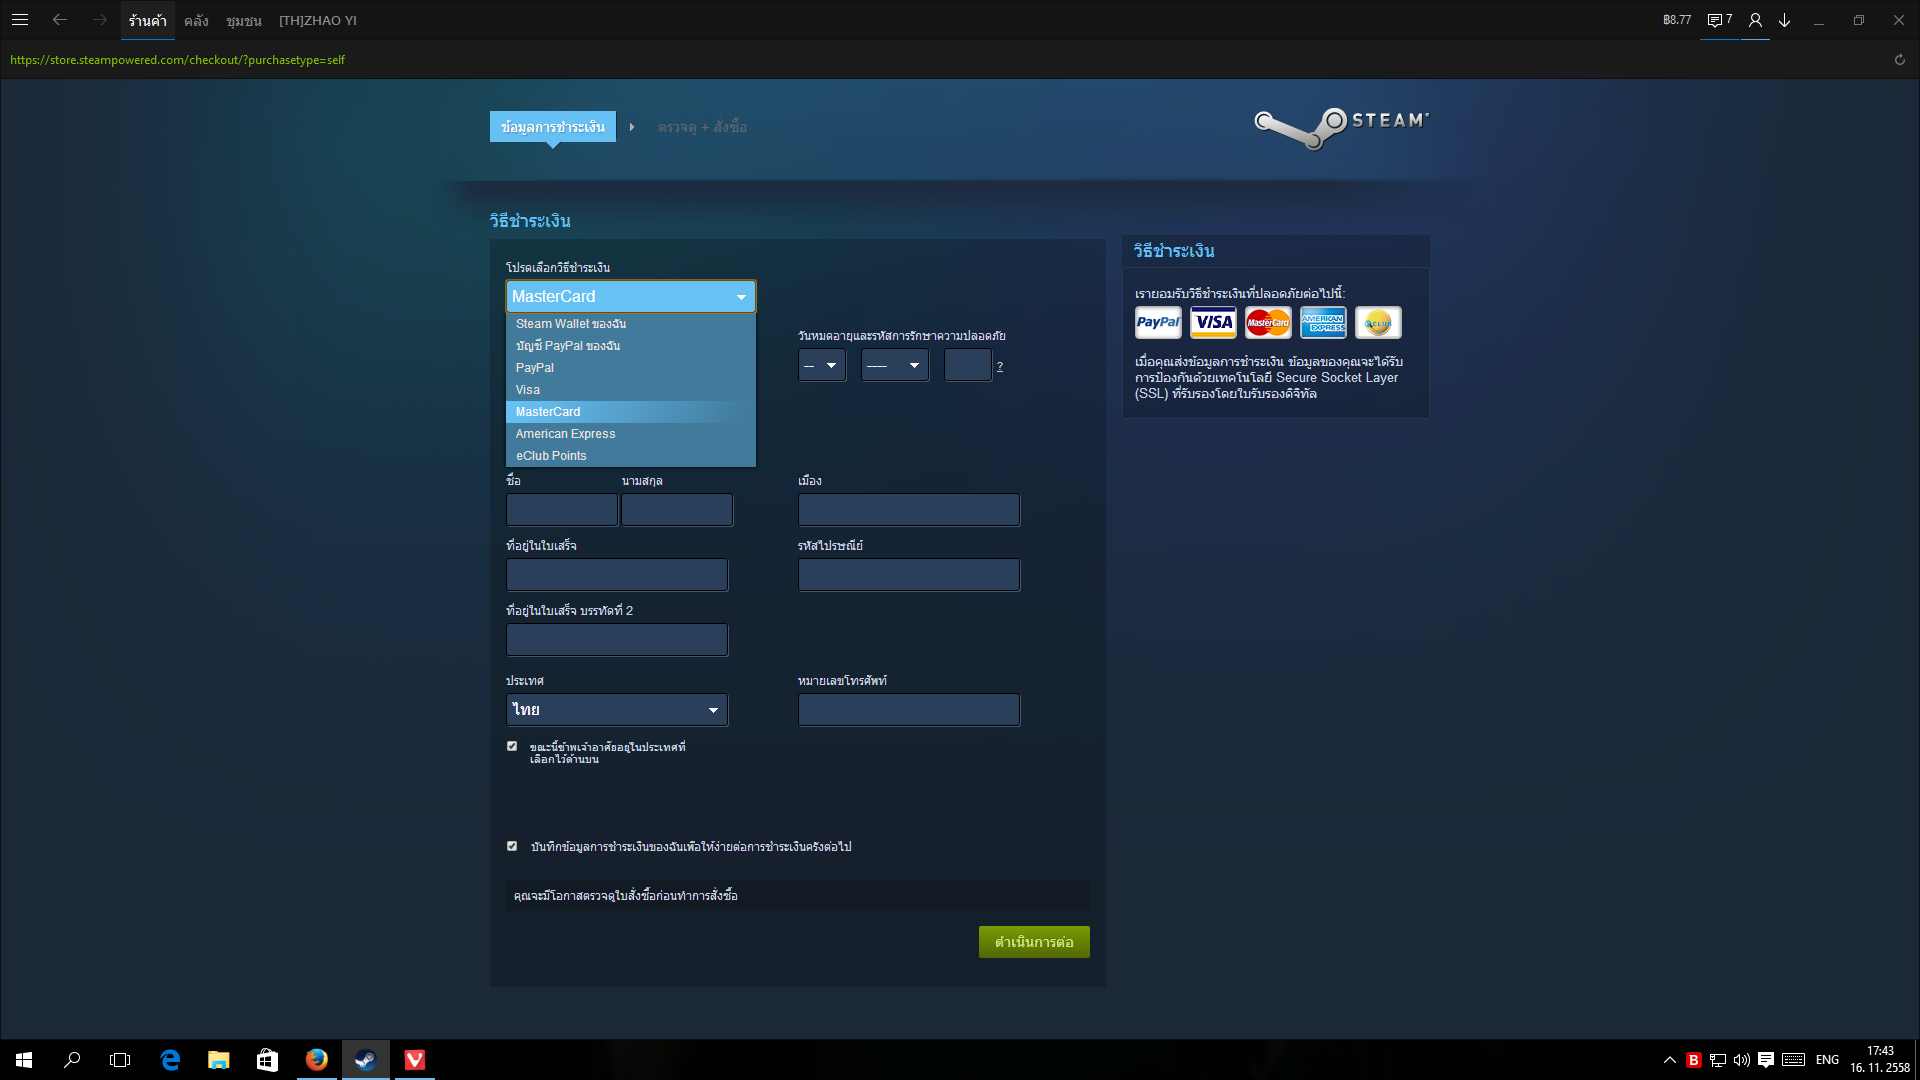Click the ที่อยู่ในใบเสร็จ billing address field

click(617, 575)
